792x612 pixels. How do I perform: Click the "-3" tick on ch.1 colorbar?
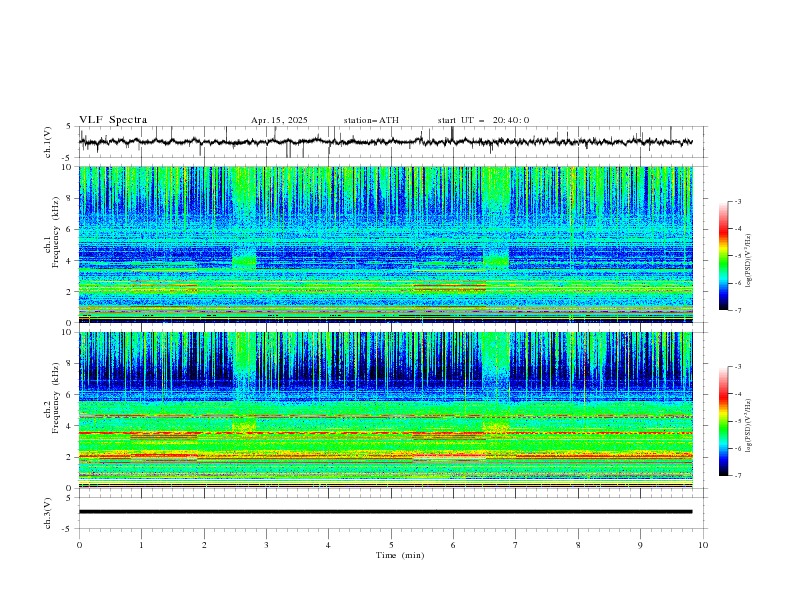[x=738, y=201]
